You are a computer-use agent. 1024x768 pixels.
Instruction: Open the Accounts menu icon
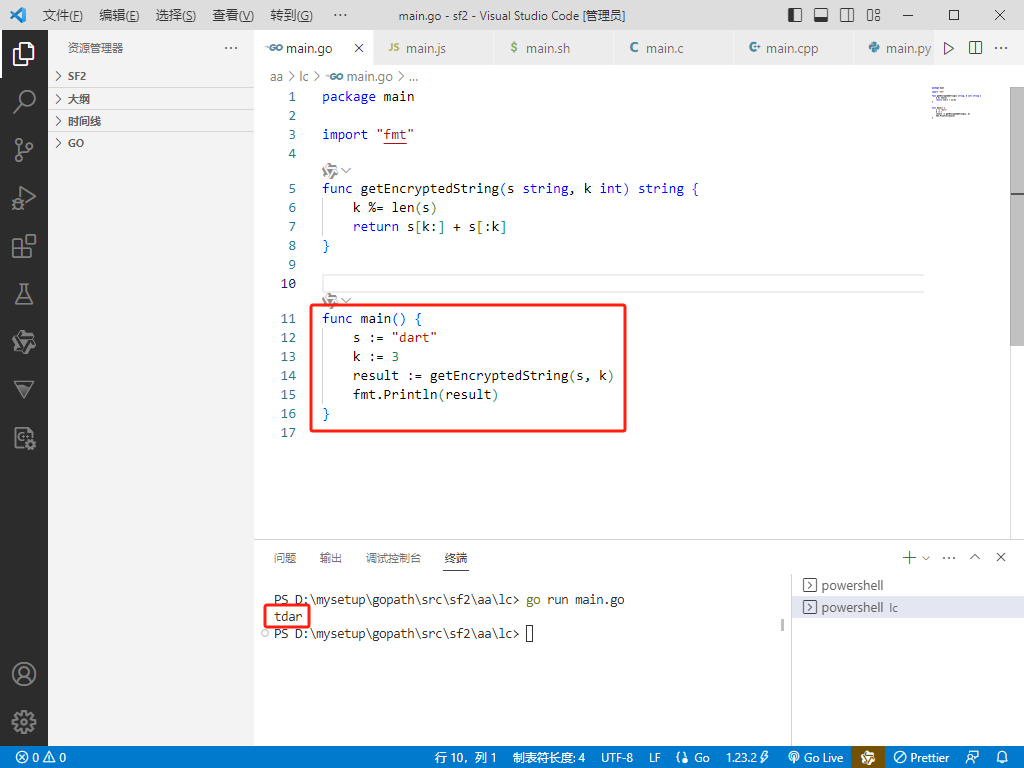point(24,674)
